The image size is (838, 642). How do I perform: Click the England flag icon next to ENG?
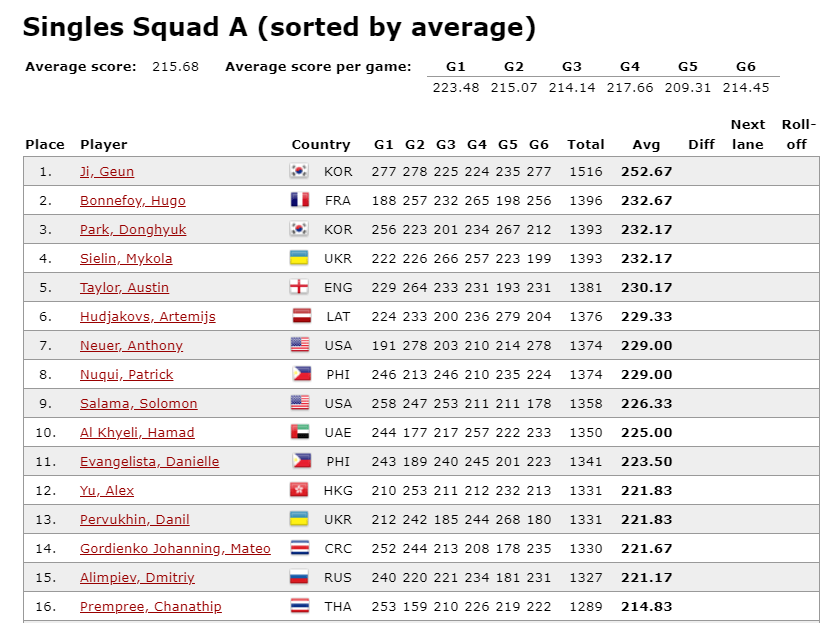tap(299, 287)
